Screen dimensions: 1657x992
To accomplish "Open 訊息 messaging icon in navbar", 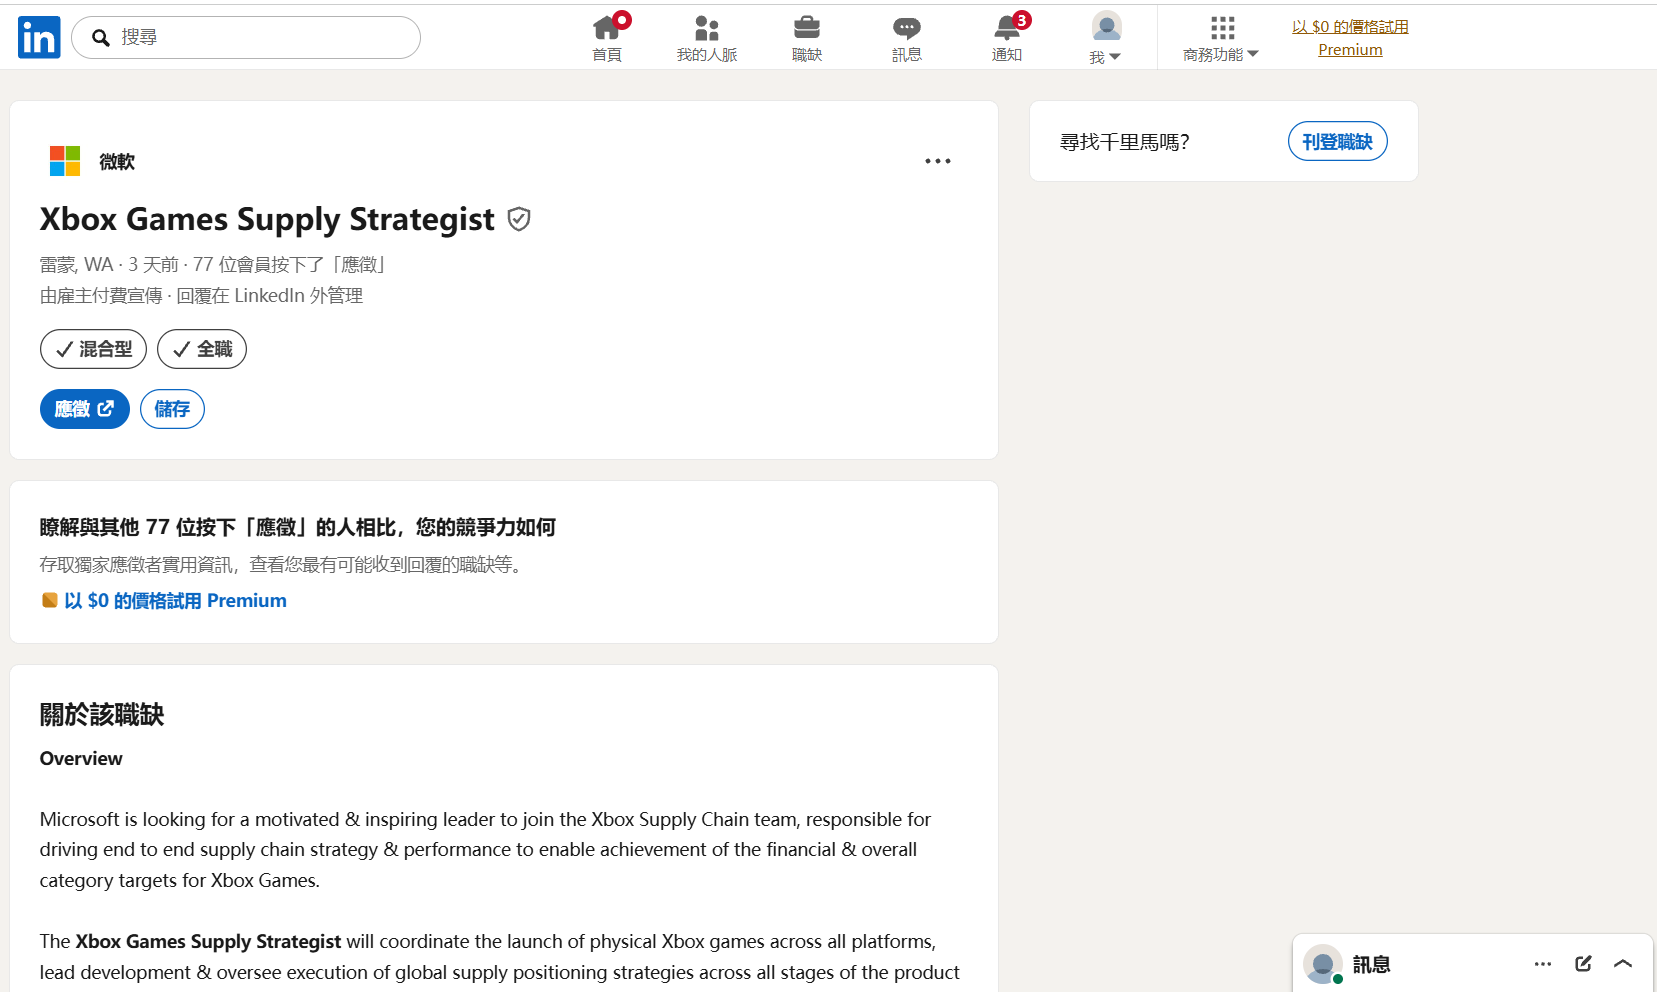I will (907, 38).
